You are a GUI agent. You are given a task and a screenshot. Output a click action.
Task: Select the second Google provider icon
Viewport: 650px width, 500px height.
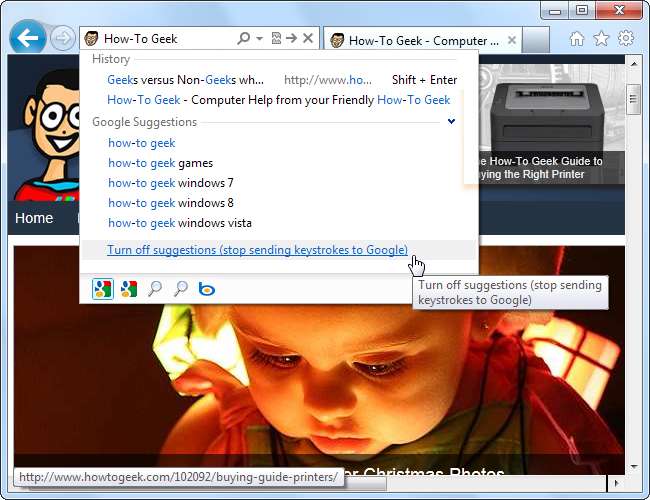click(x=129, y=289)
